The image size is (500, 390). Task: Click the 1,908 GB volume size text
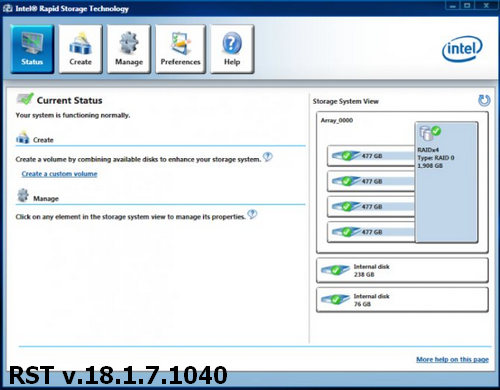pos(430,166)
